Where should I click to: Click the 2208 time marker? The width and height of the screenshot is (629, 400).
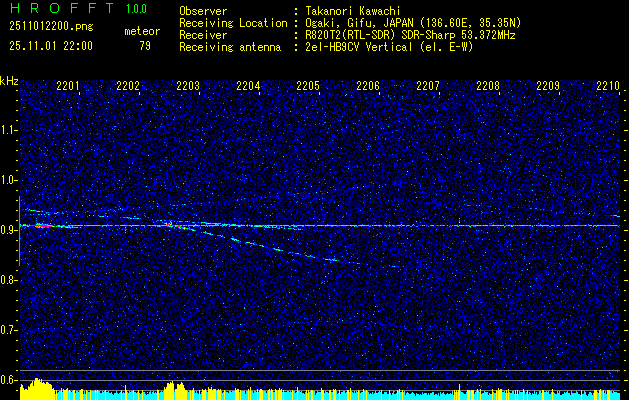tap(488, 85)
